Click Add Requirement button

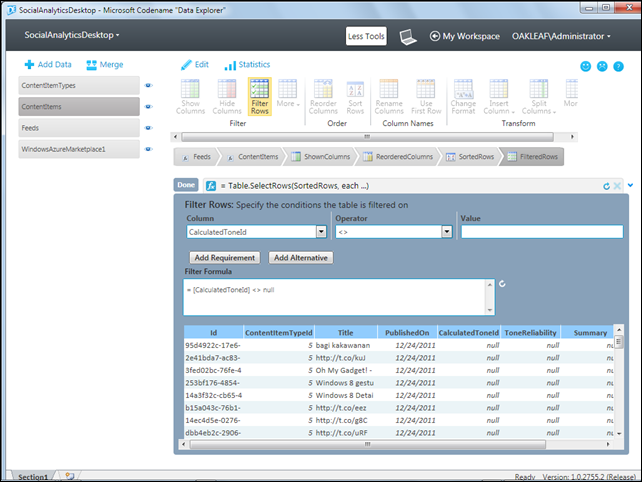pos(225,258)
